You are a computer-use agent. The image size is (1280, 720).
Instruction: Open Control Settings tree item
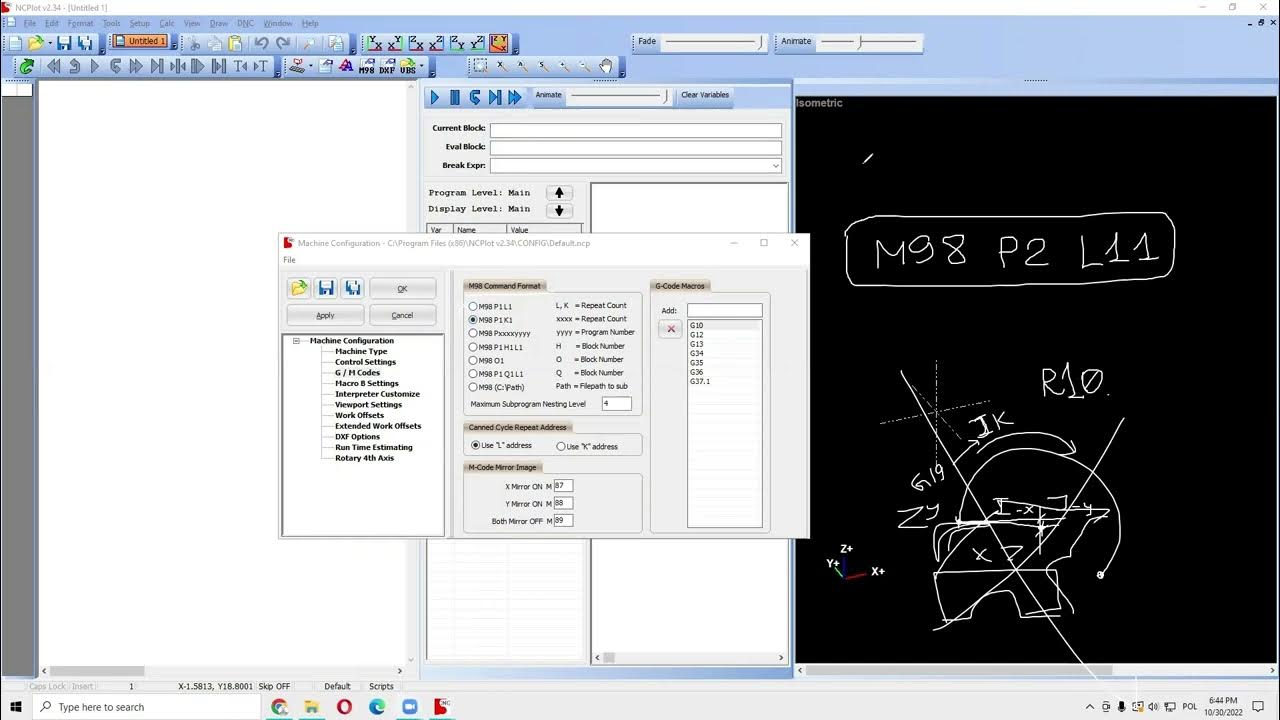point(365,362)
